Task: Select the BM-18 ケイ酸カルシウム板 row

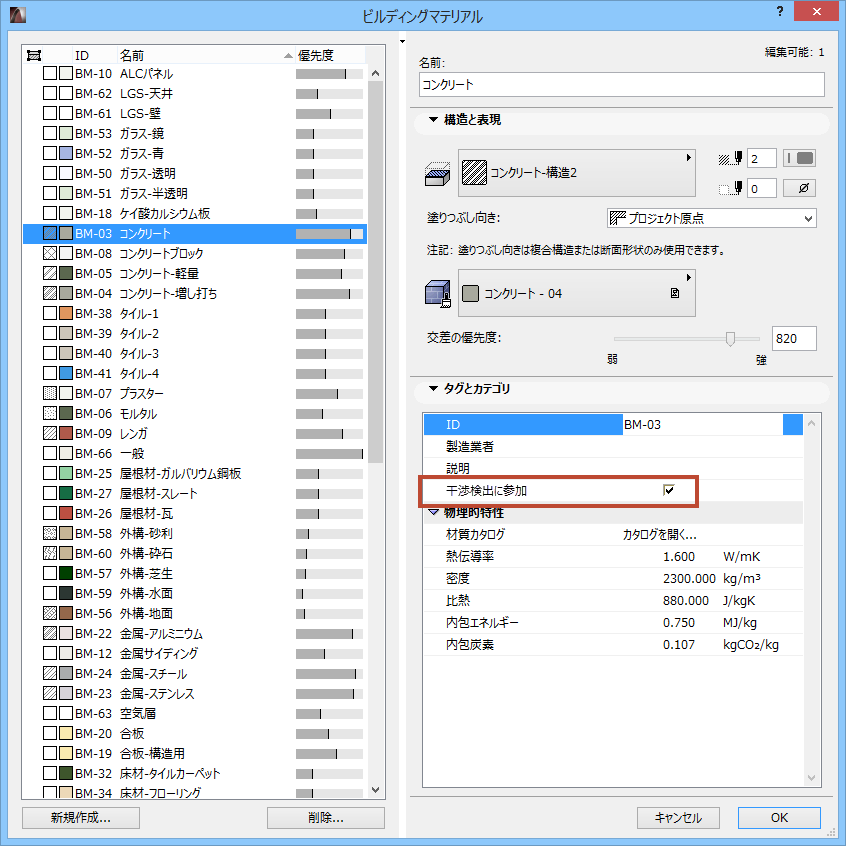Action: pos(195,213)
